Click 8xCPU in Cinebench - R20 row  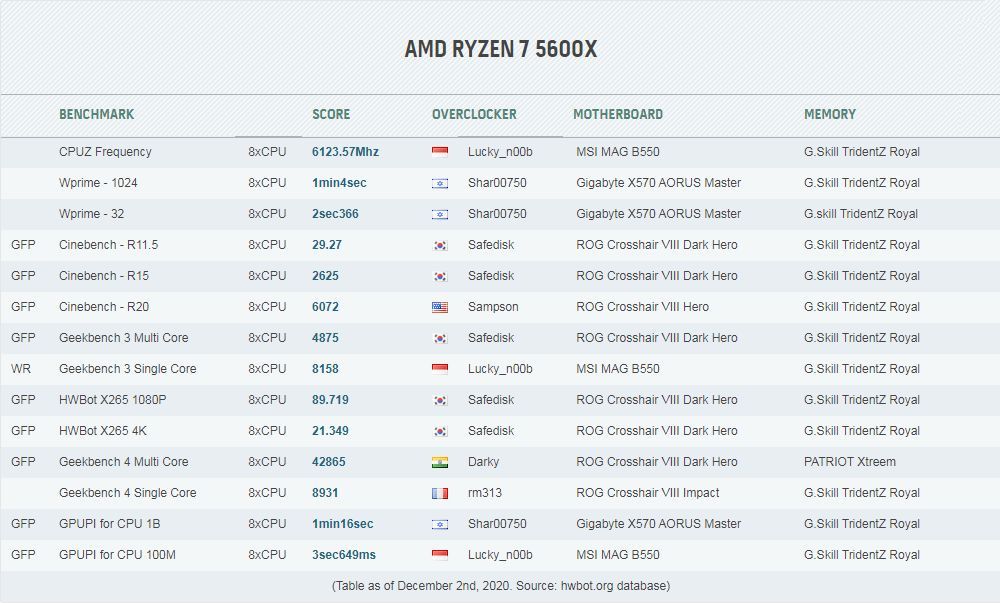point(267,307)
